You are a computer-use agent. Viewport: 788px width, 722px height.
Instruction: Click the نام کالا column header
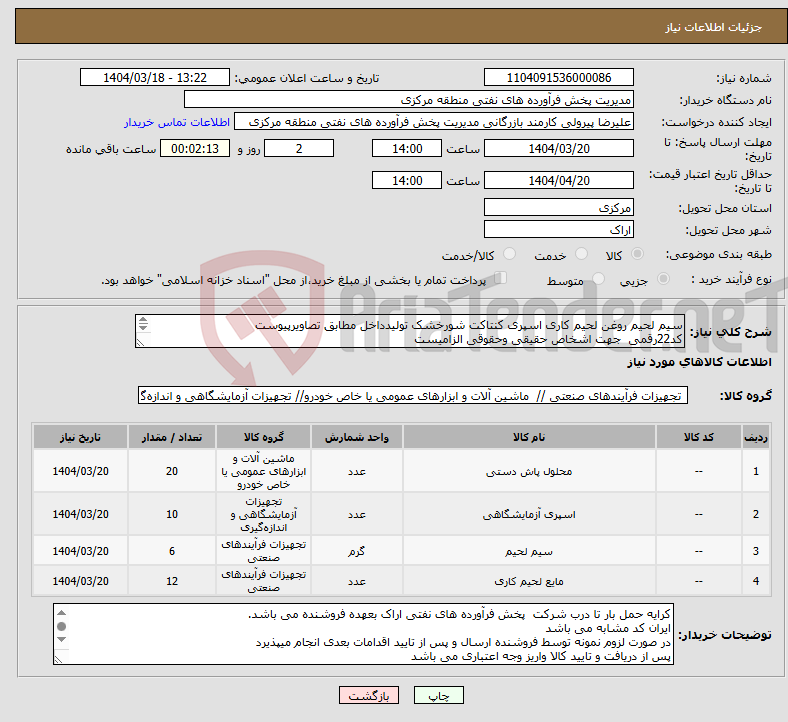pyautogui.click(x=529, y=437)
